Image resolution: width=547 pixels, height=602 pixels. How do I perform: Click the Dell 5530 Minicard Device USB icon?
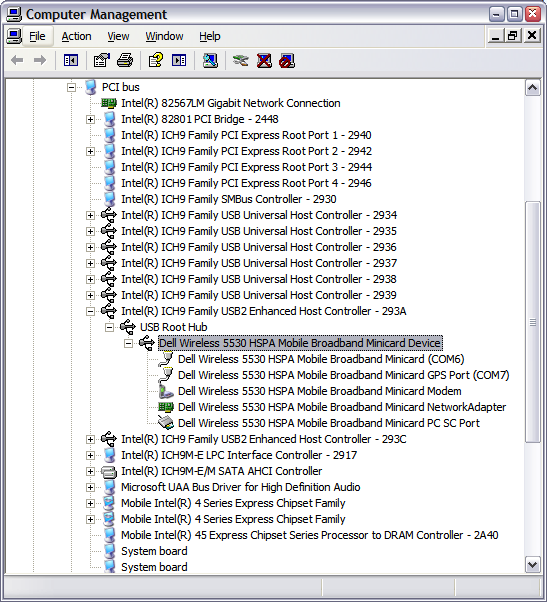pyautogui.click(x=147, y=343)
